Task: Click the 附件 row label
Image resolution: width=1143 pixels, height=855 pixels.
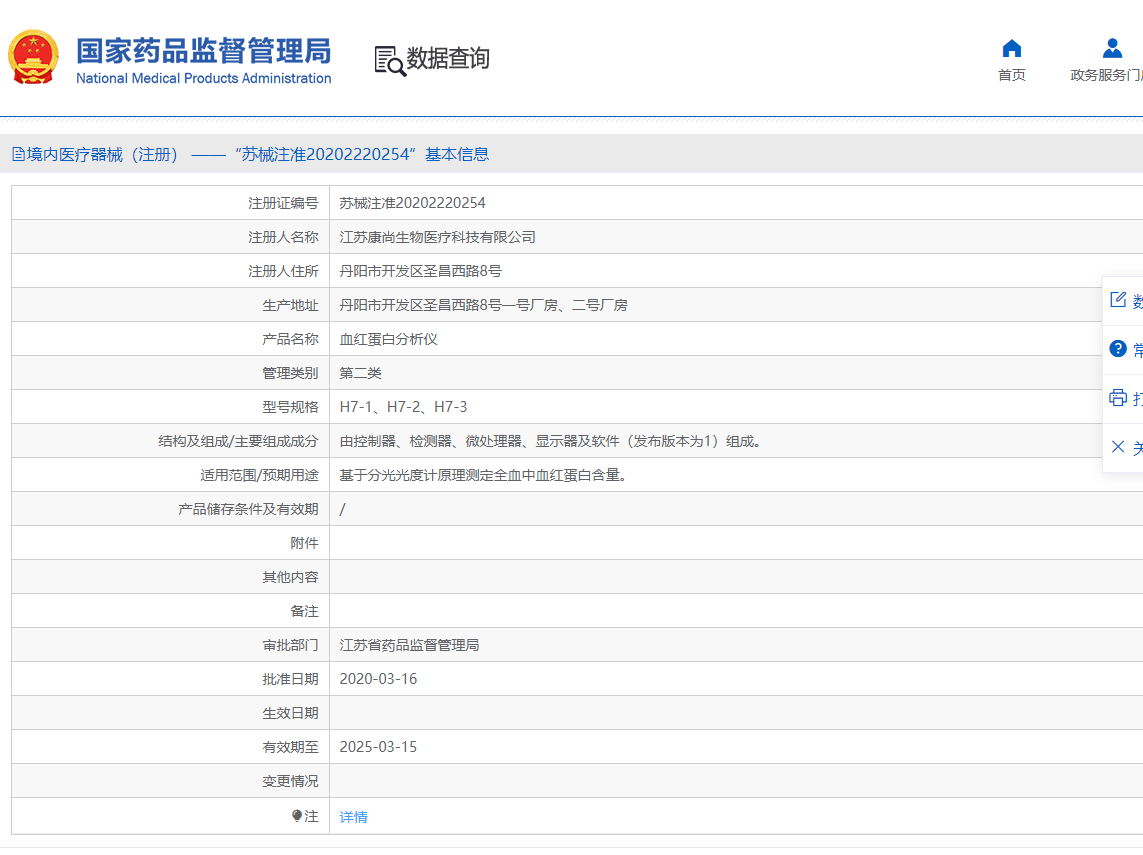Action: pyautogui.click(x=304, y=543)
